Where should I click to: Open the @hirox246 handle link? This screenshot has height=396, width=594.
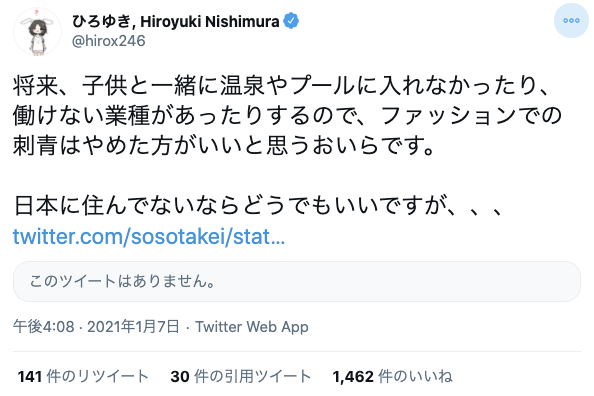click(109, 41)
